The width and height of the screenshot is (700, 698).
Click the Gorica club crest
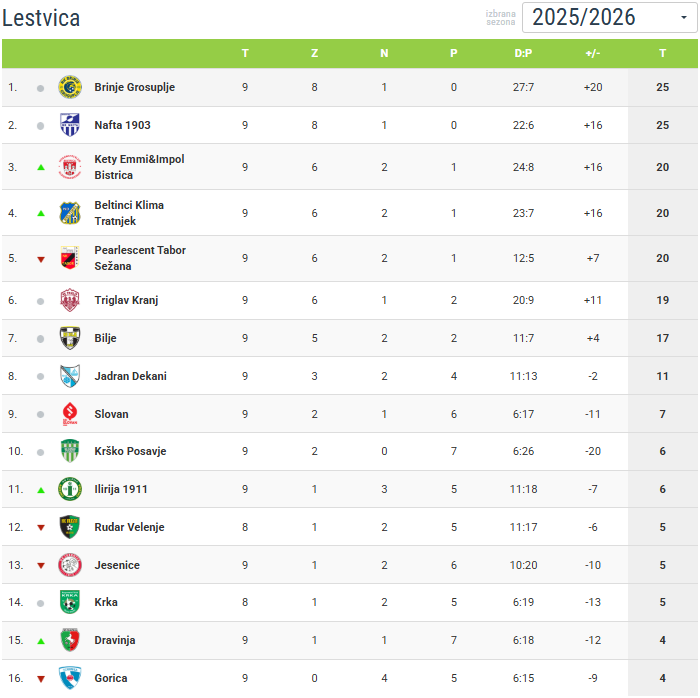point(70,678)
